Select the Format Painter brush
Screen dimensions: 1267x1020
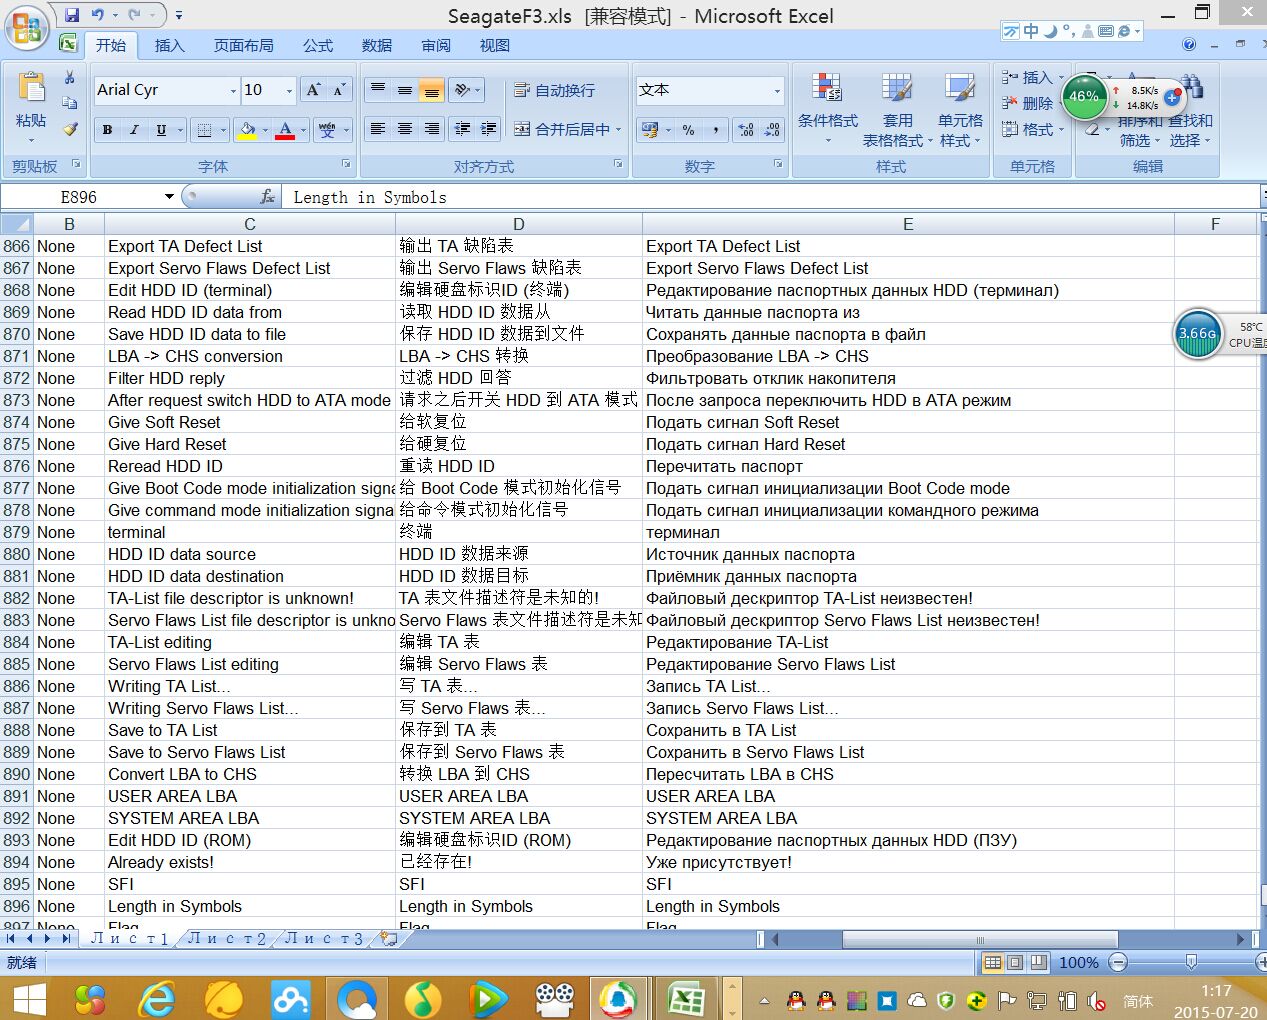click(x=70, y=128)
